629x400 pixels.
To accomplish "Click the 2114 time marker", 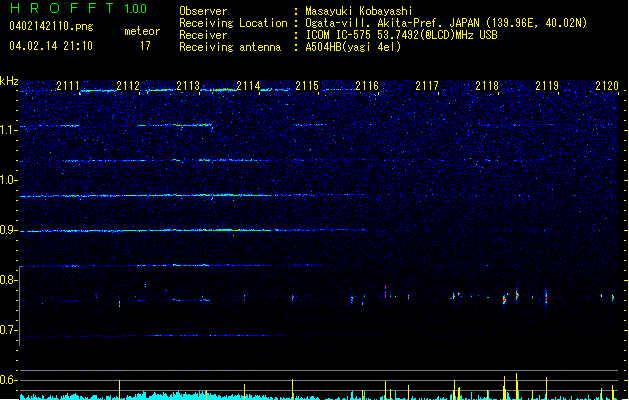I will click(248, 86).
